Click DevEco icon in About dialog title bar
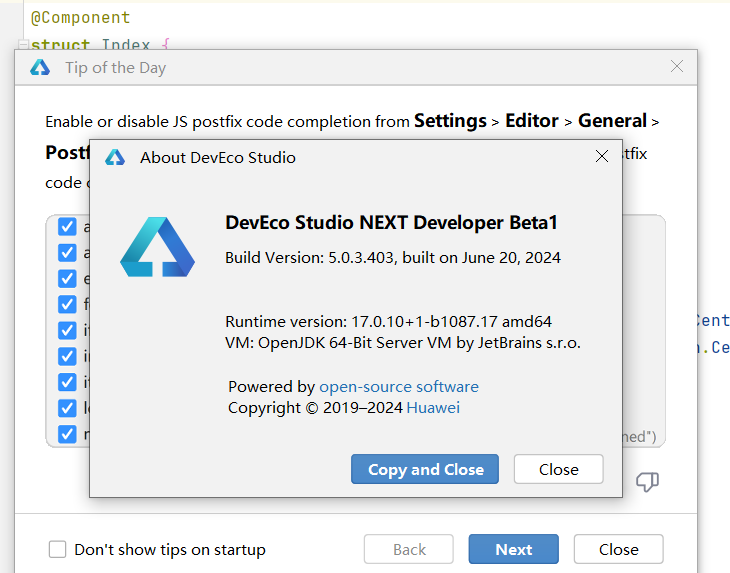 pyautogui.click(x=115, y=157)
